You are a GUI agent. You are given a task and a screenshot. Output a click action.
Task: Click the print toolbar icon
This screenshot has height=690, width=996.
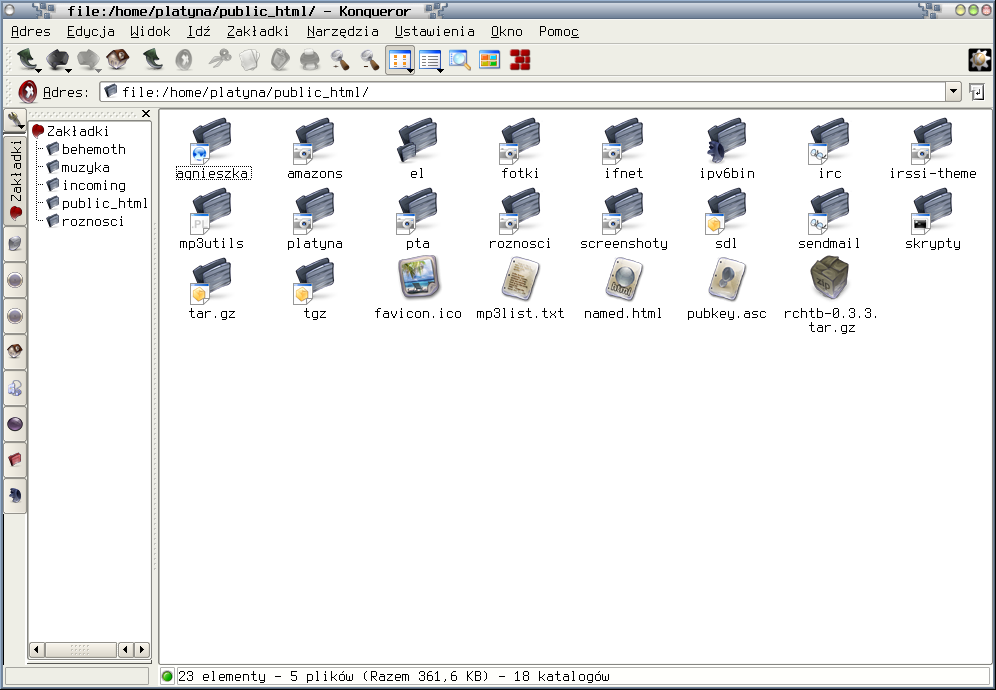(310, 60)
